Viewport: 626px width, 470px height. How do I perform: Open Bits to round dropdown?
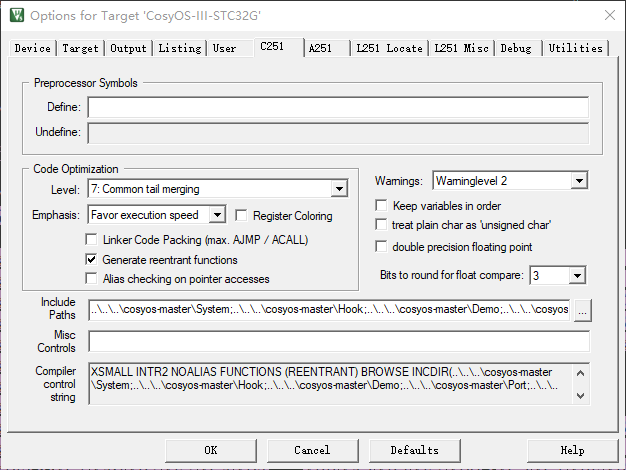[576, 275]
